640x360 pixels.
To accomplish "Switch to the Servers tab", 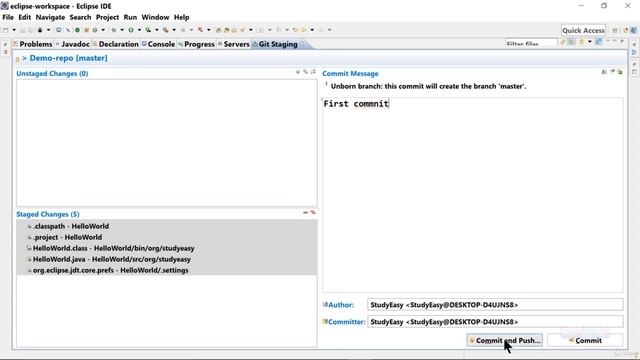I will tap(233, 44).
